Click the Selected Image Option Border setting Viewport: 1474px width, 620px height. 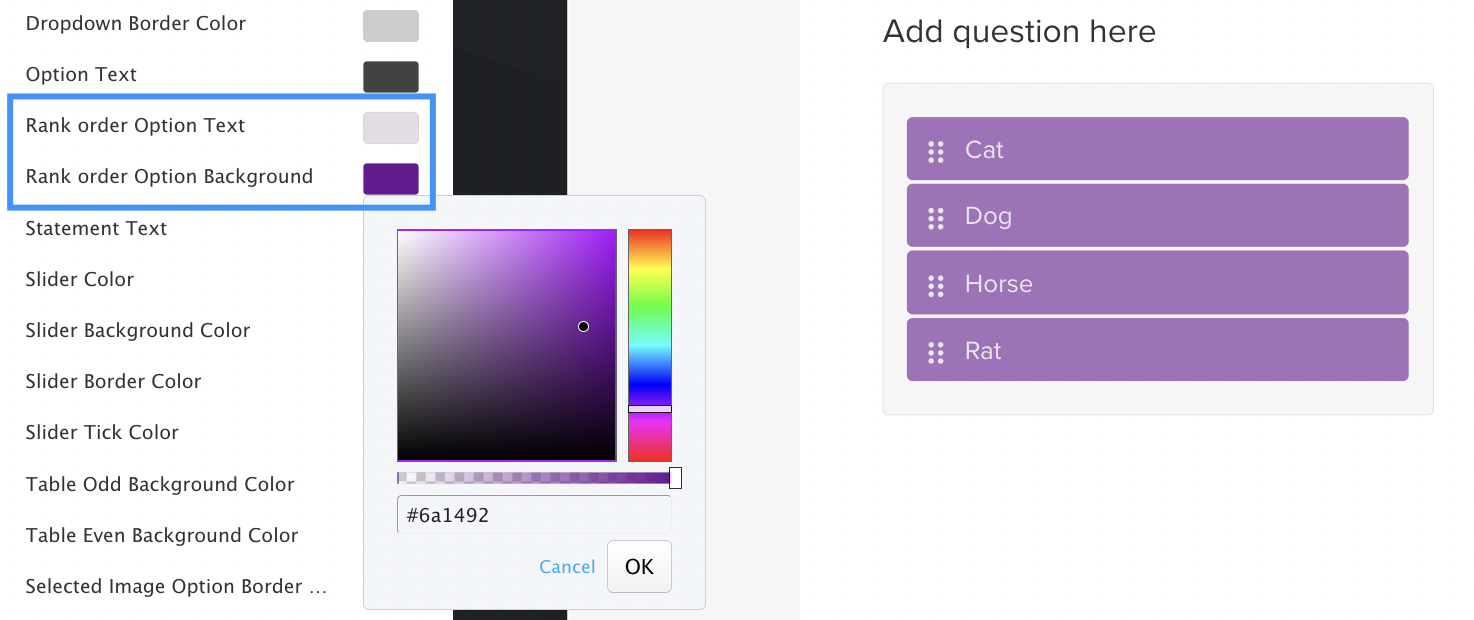[175, 586]
